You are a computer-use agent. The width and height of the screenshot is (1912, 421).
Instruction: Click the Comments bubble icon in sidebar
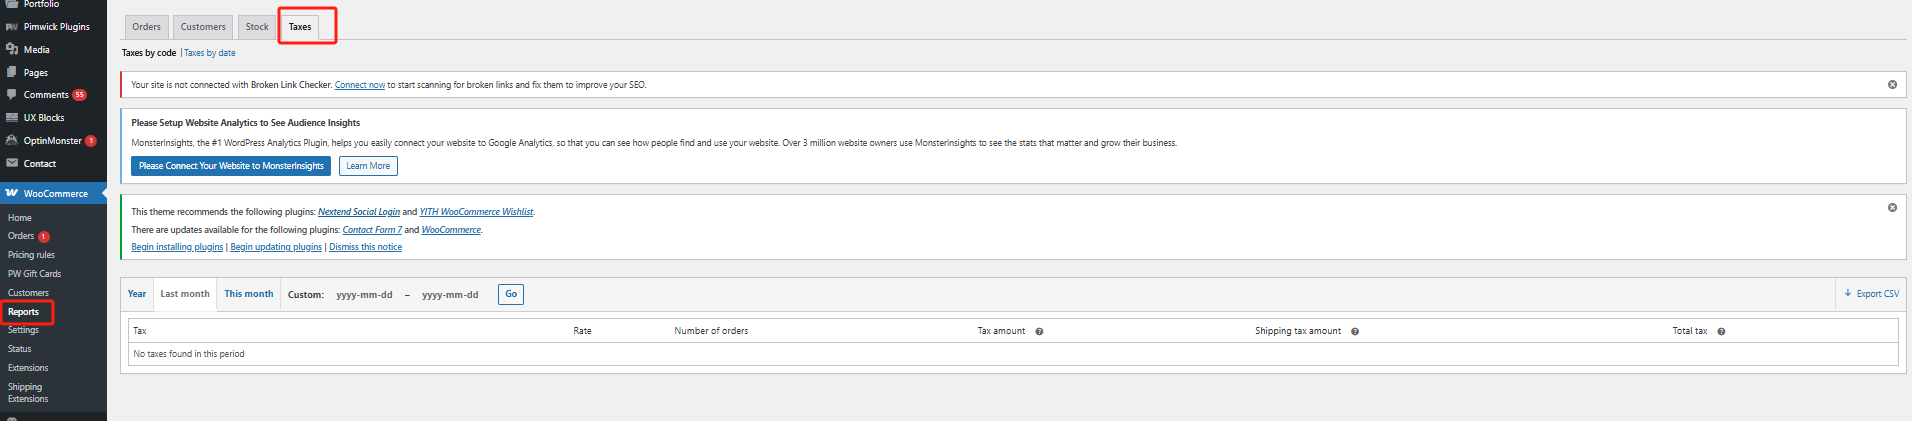(x=12, y=95)
